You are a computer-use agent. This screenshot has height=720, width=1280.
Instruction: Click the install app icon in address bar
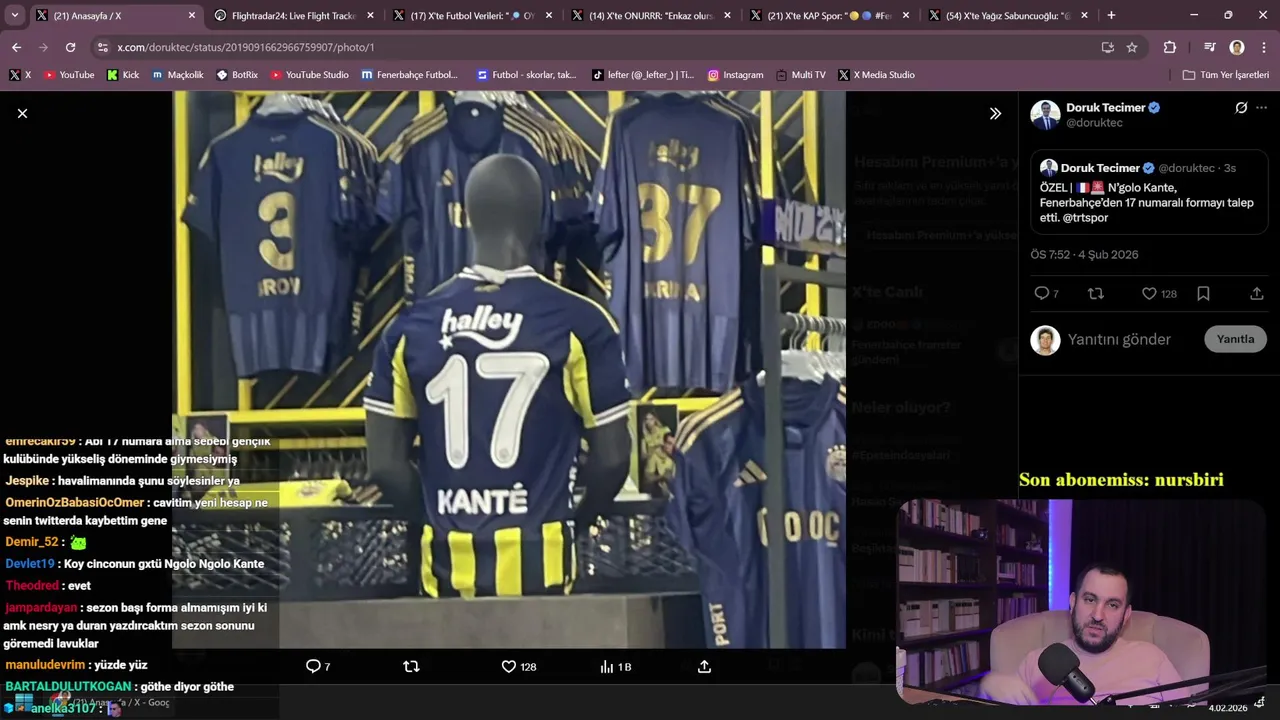[1107, 47]
